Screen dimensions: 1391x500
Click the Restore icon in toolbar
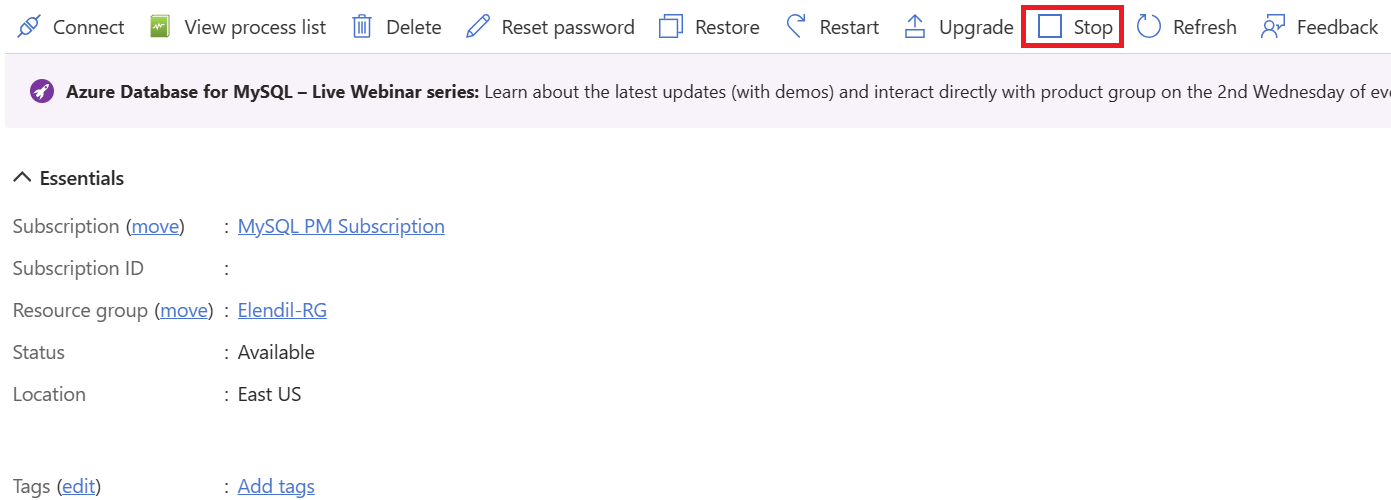click(671, 27)
